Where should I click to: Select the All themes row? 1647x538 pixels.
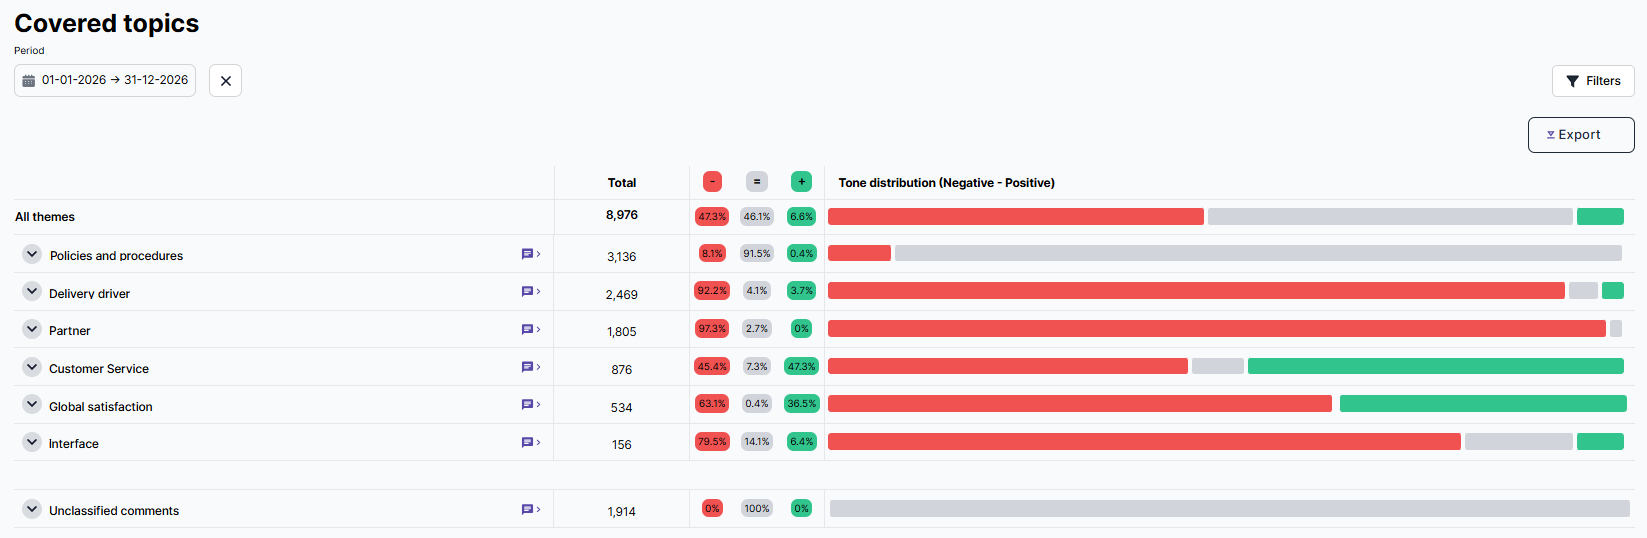click(45, 217)
